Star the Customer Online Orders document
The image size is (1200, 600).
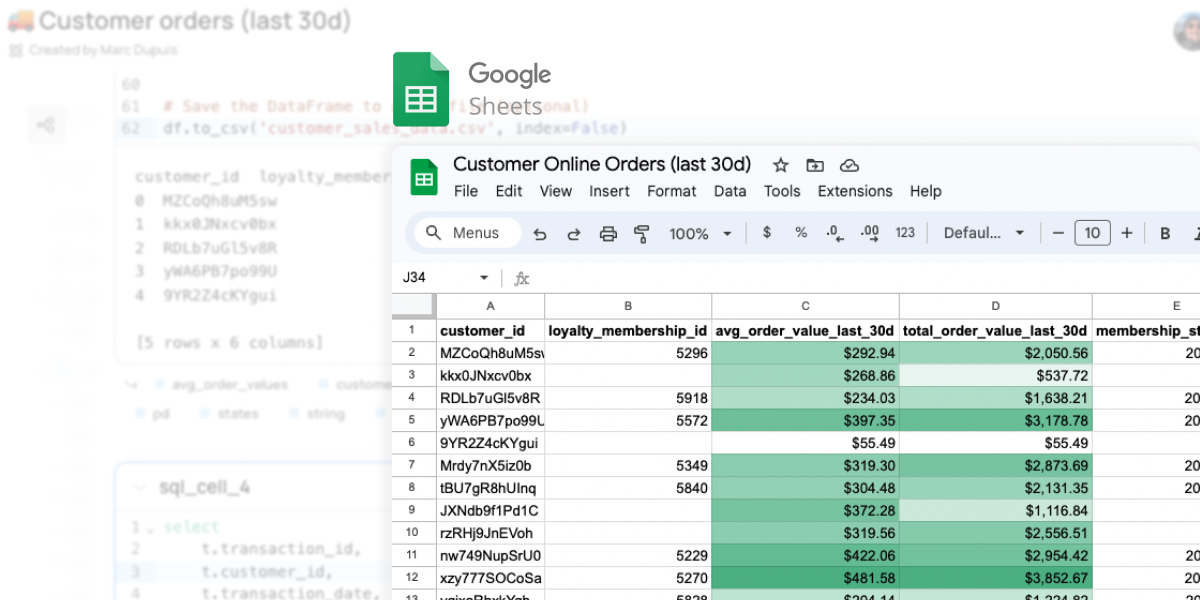click(x=781, y=165)
